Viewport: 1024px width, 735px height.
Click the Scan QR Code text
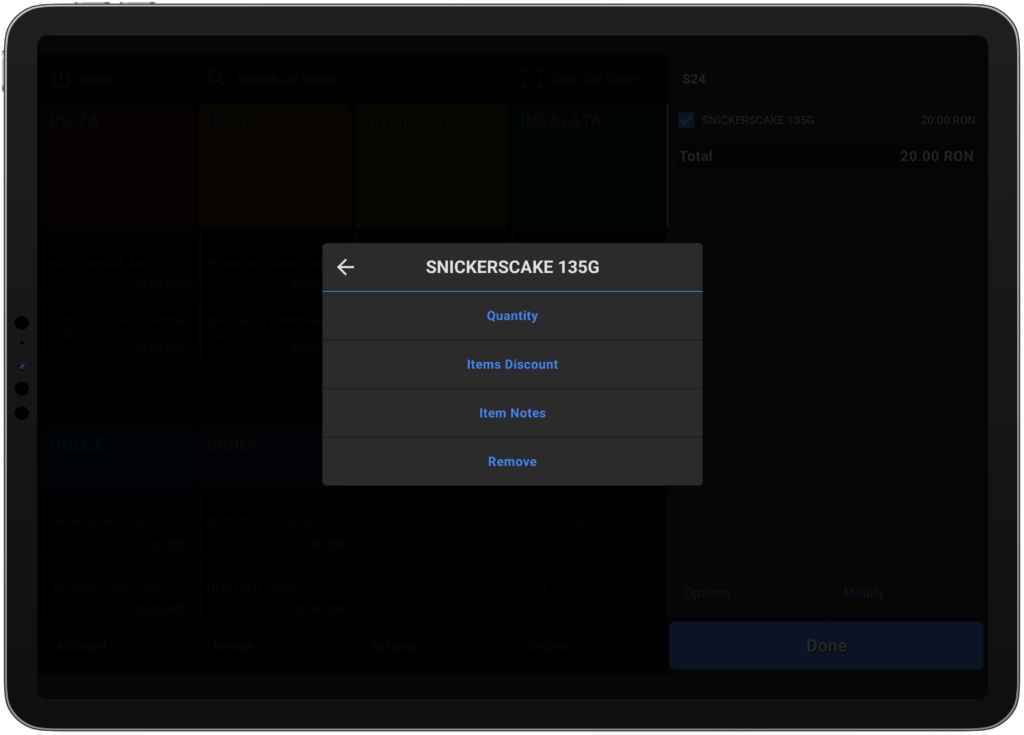point(594,79)
